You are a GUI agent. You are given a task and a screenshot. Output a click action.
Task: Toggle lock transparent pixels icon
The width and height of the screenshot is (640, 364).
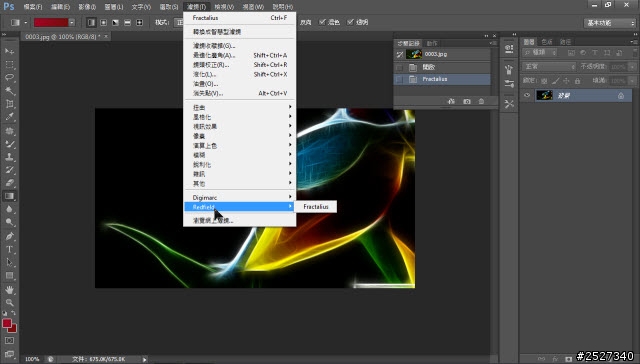point(544,81)
